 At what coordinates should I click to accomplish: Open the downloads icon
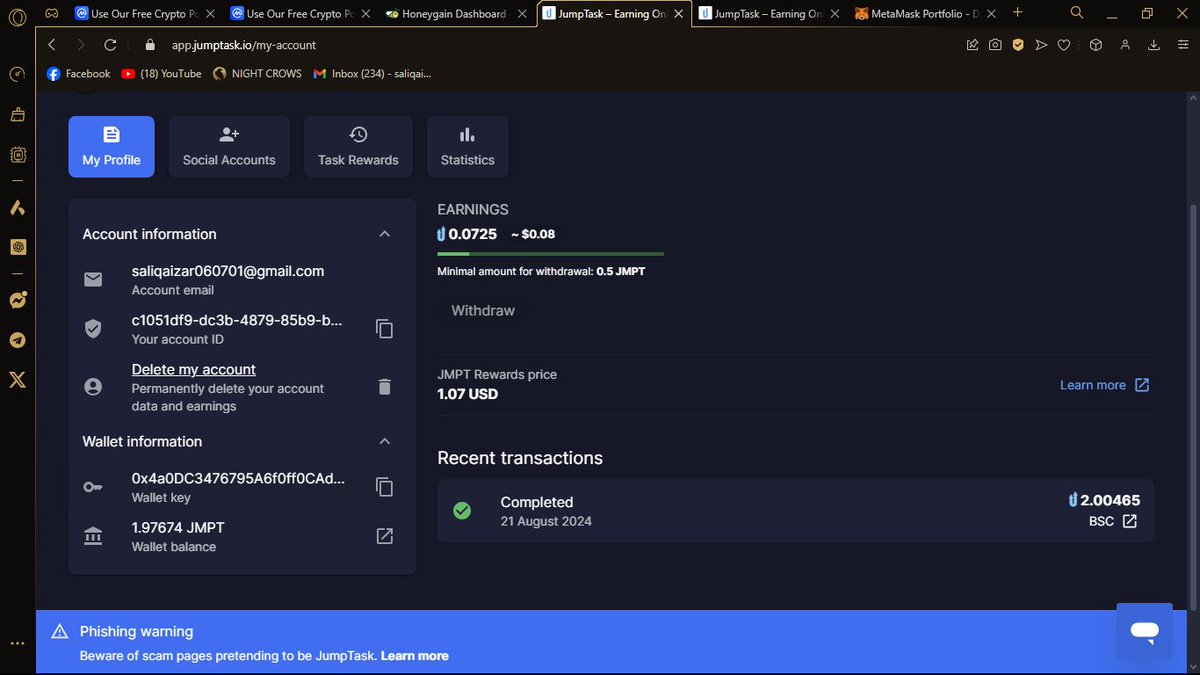[x=1154, y=45]
